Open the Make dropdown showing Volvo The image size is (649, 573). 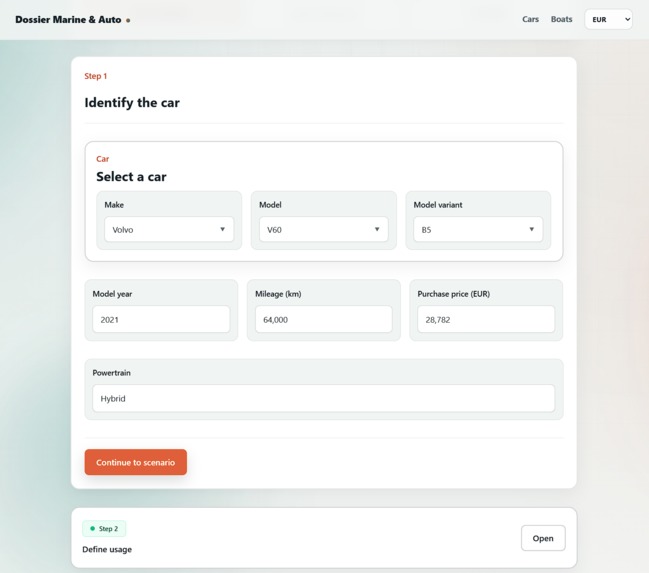pos(169,229)
